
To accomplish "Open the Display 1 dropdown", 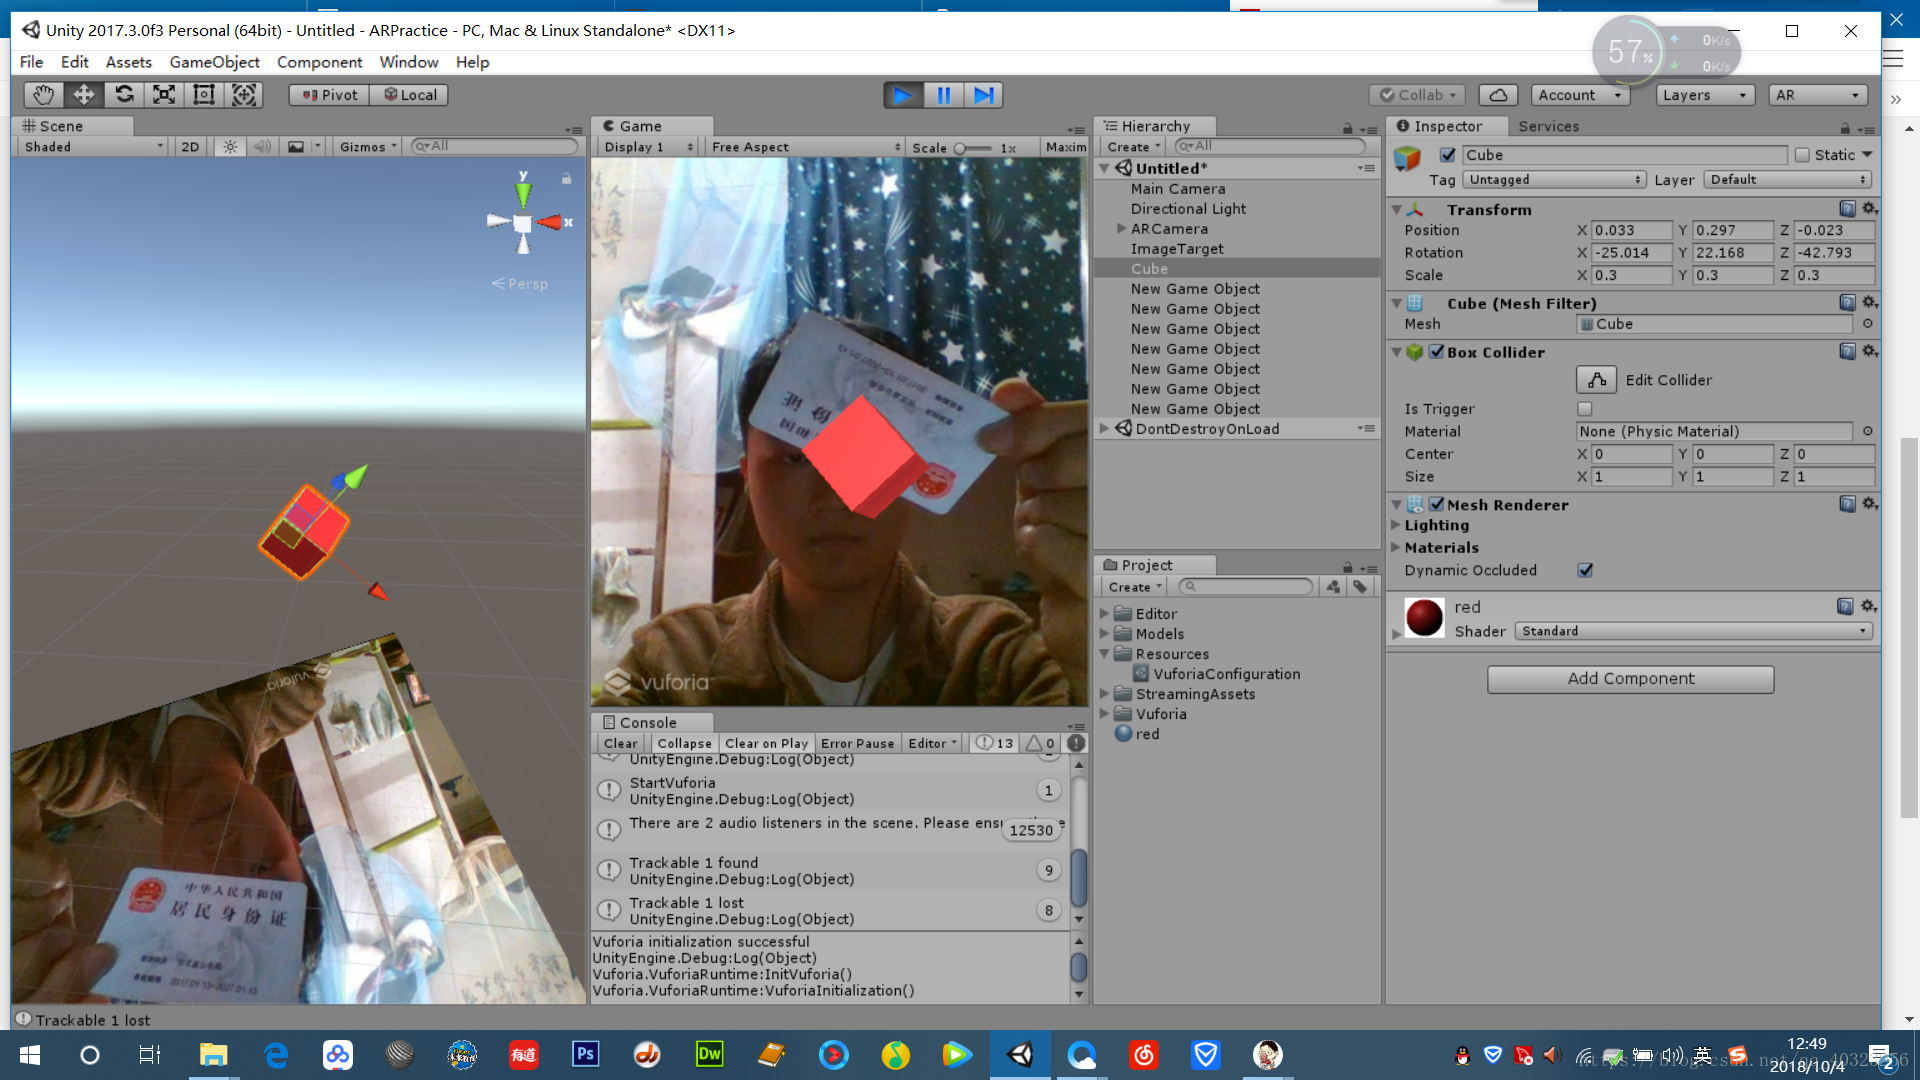I will pos(648,147).
